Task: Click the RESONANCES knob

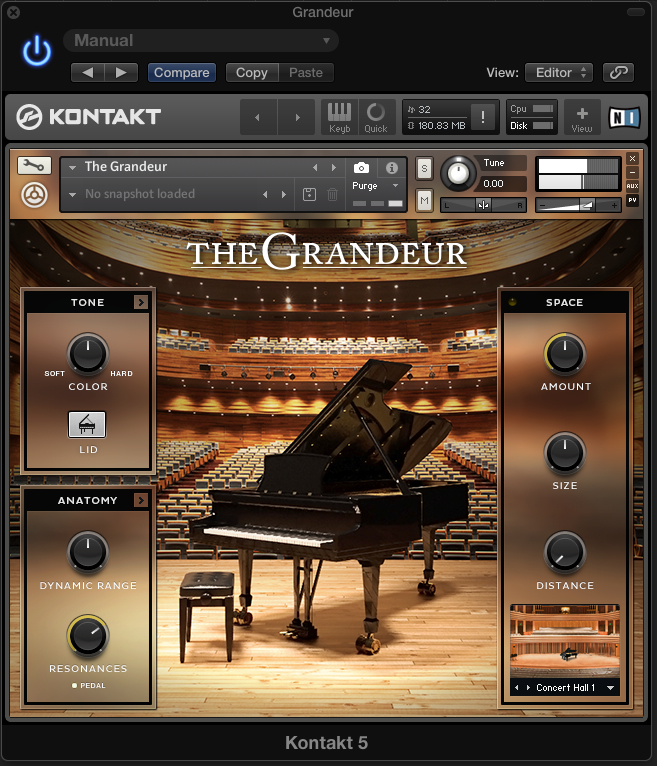Action: 88,636
